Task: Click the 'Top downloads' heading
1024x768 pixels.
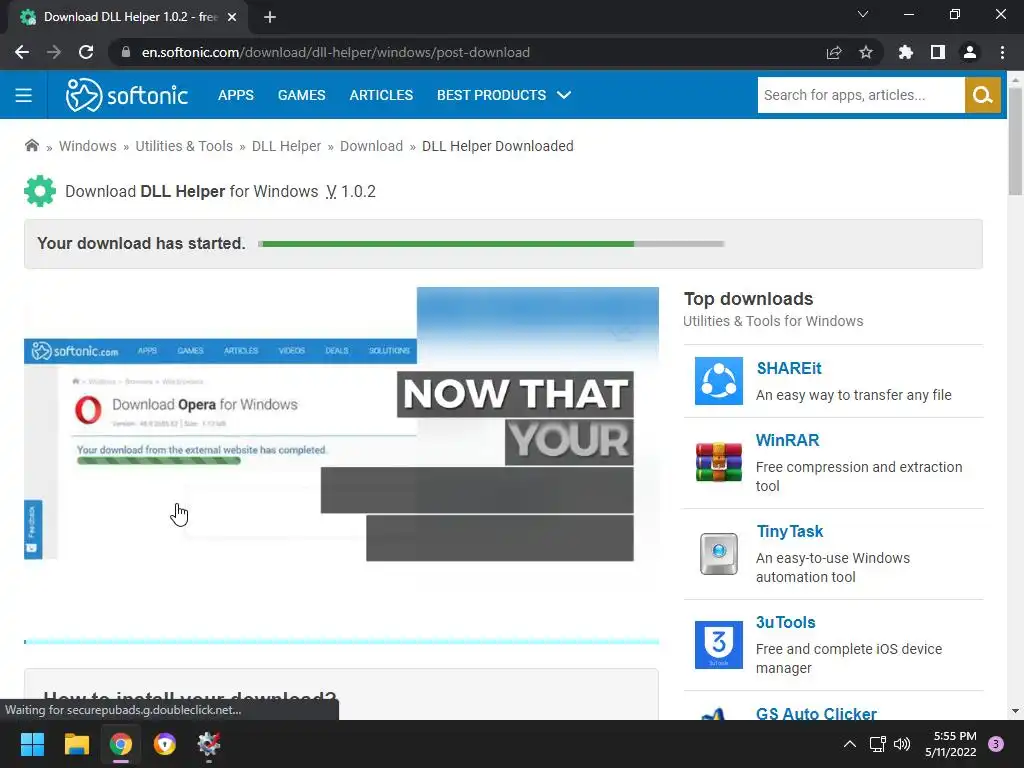Action: 748,299
